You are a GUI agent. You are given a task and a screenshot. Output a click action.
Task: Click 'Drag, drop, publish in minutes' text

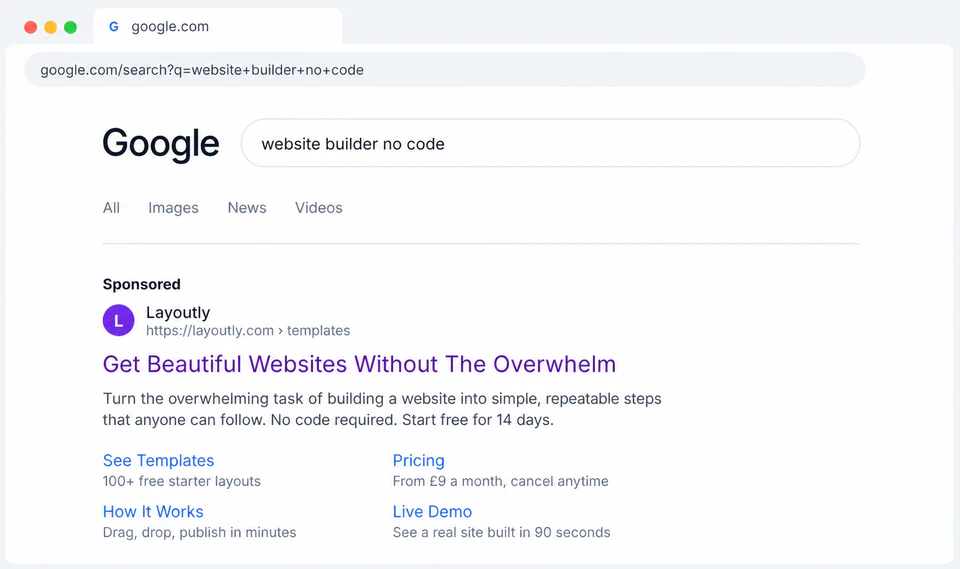(200, 533)
